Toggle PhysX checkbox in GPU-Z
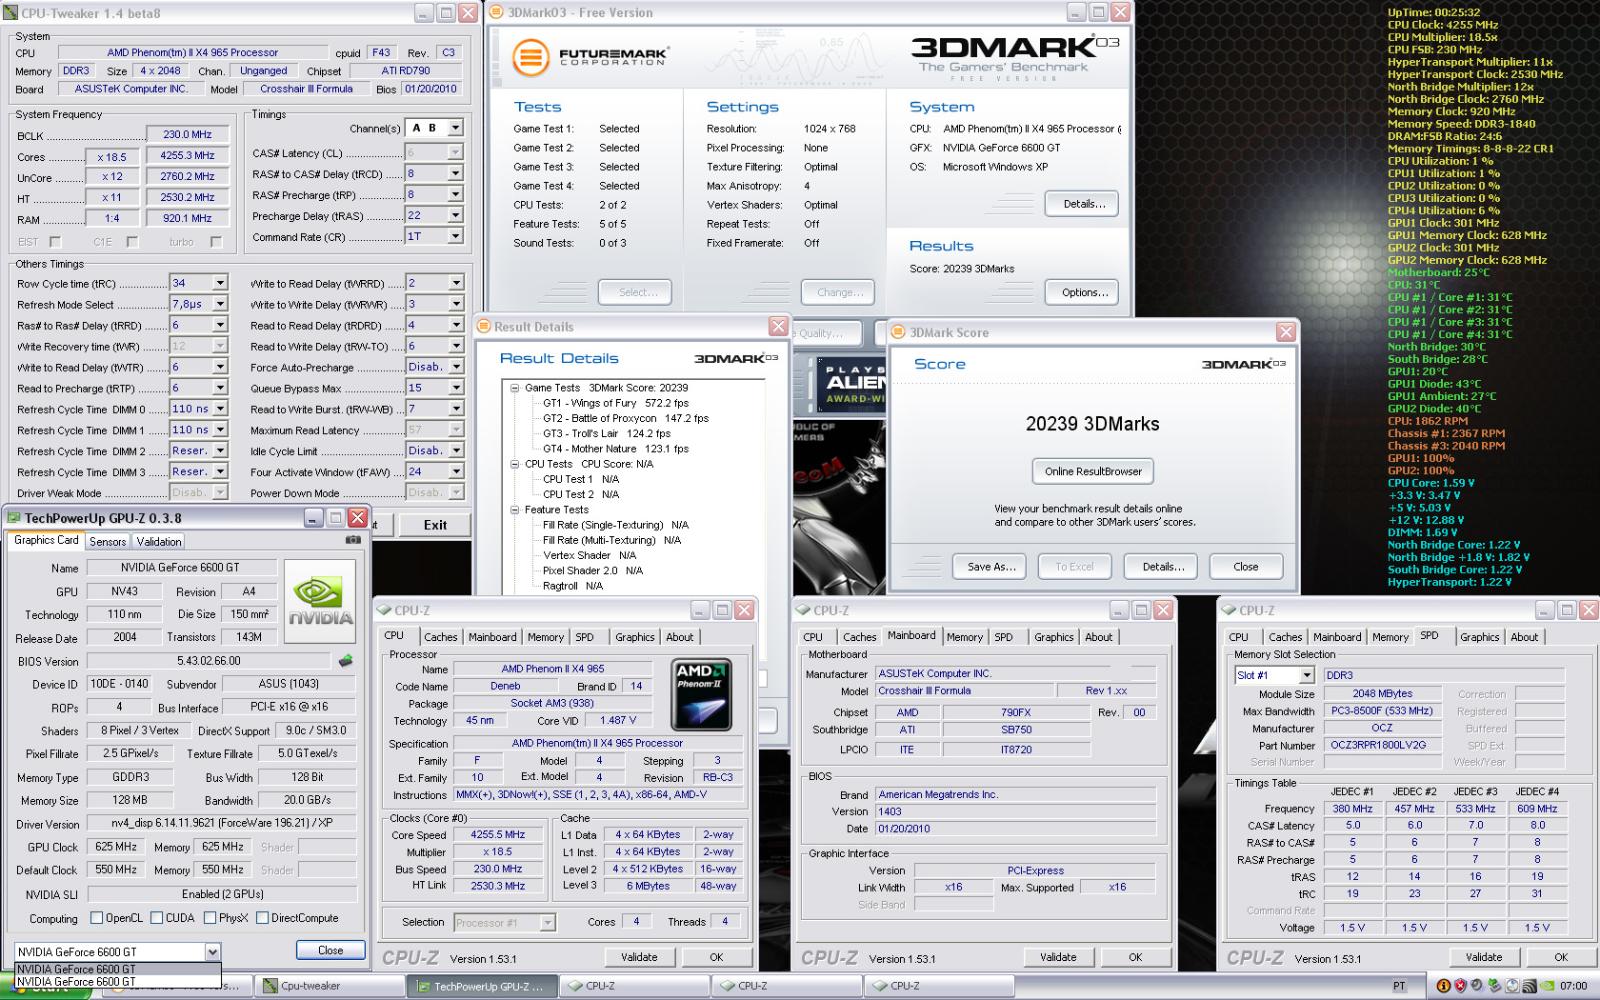The width and height of the screenshot is (1600, 1000). click(209, 918)
